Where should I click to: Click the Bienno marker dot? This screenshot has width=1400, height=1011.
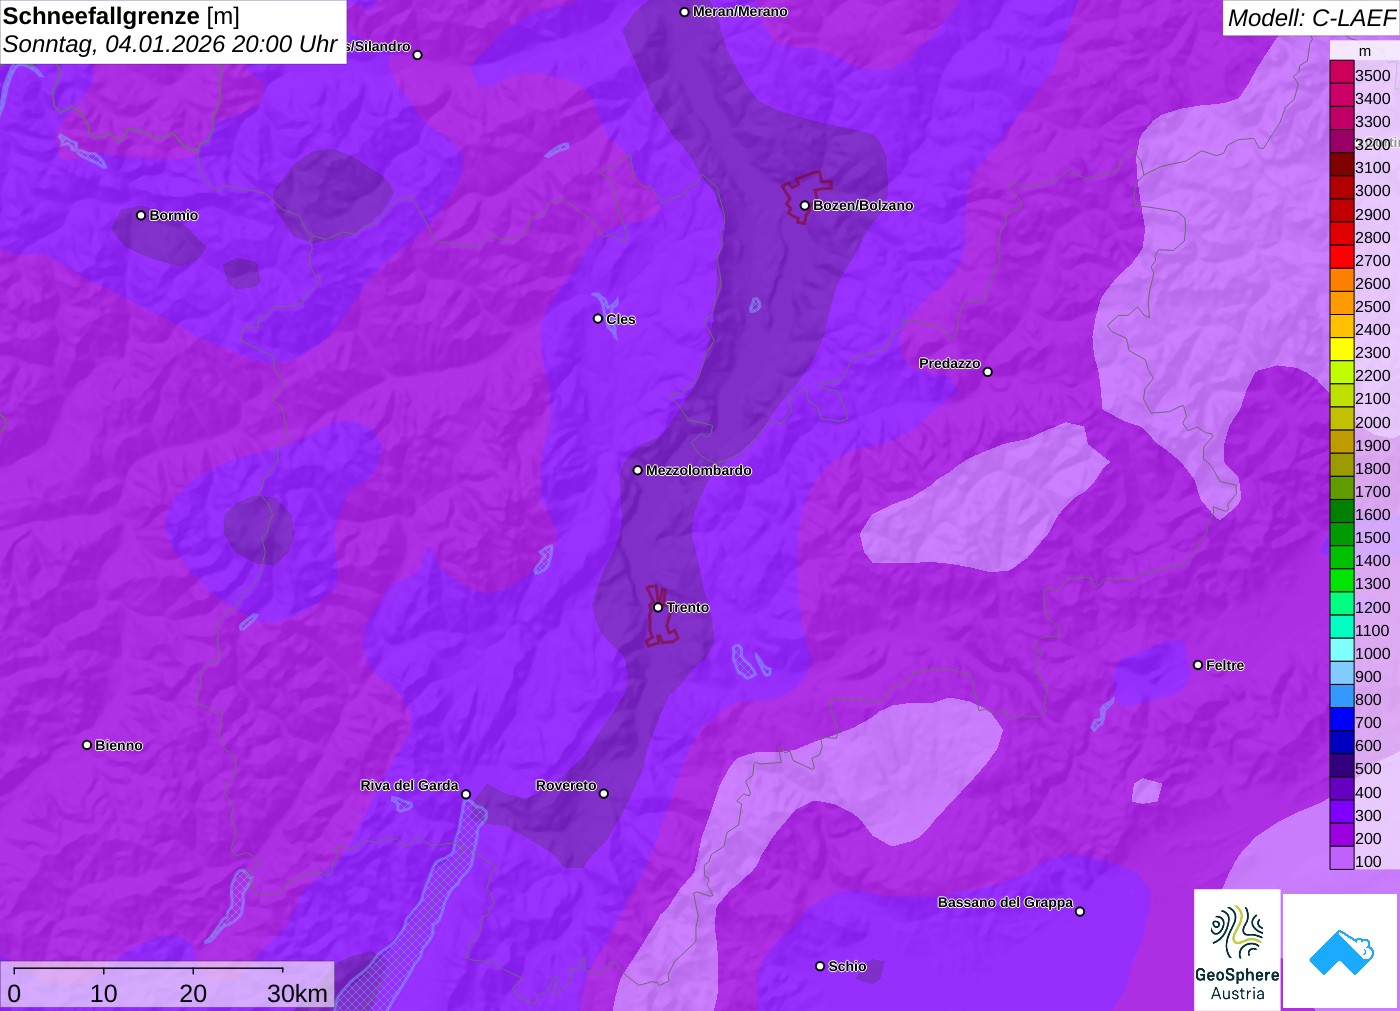(87, 745)
